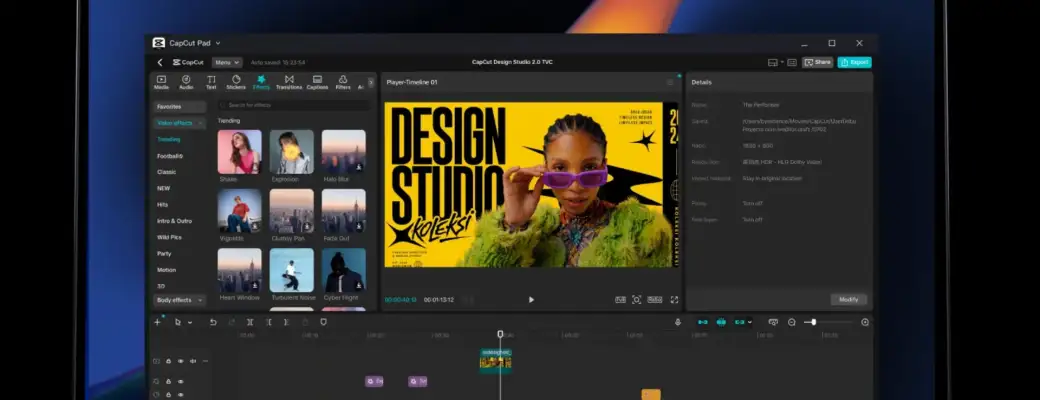The image size is (1040, 400).
Task: Download the Vignette effect
Action: (x=255, y=226)
